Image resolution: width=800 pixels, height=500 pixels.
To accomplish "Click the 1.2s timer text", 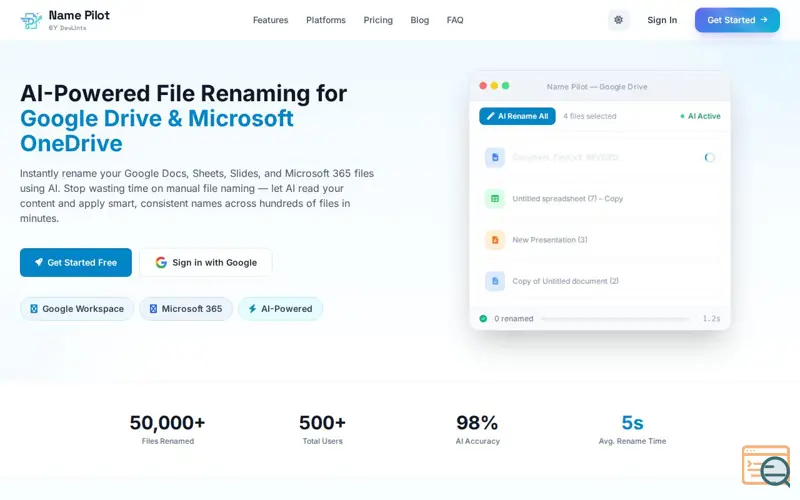I will 711,318.
